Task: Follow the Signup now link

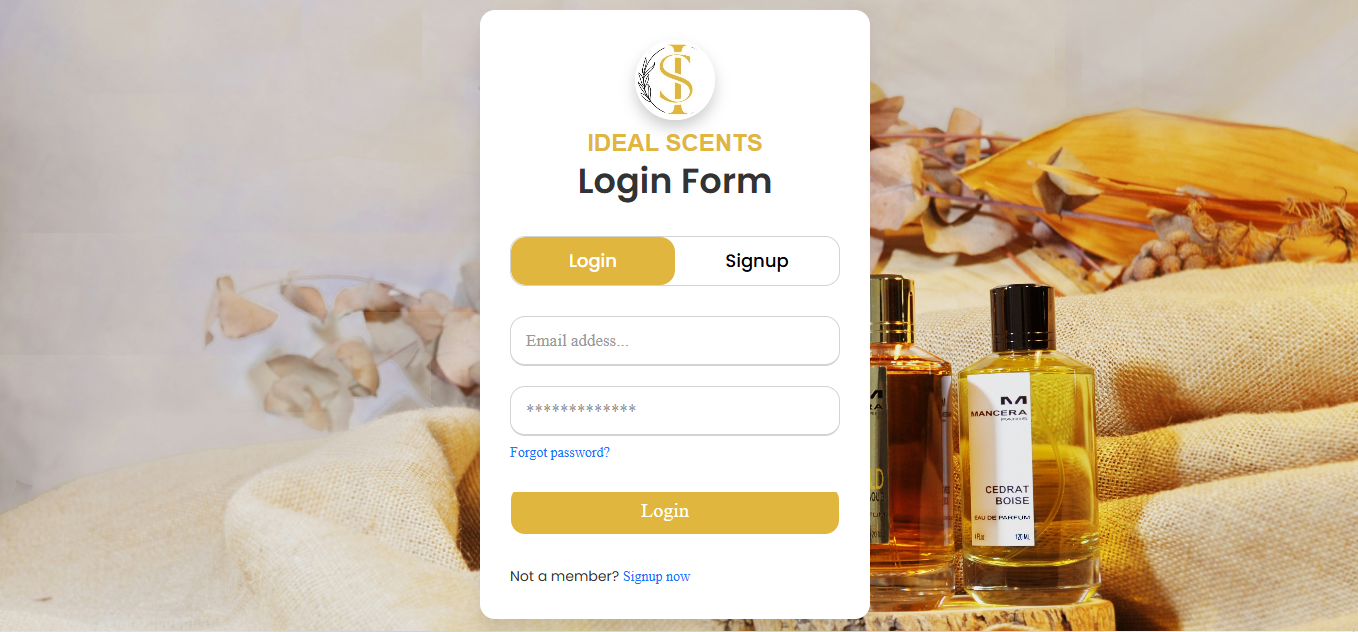Action: (656, 577)
